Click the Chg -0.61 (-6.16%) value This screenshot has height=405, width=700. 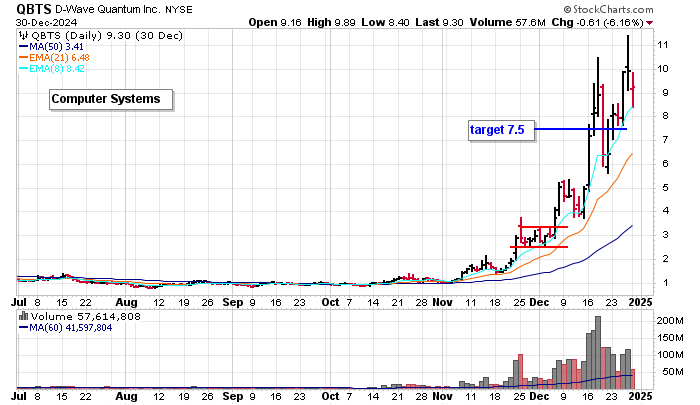click(x=597, y=22)
